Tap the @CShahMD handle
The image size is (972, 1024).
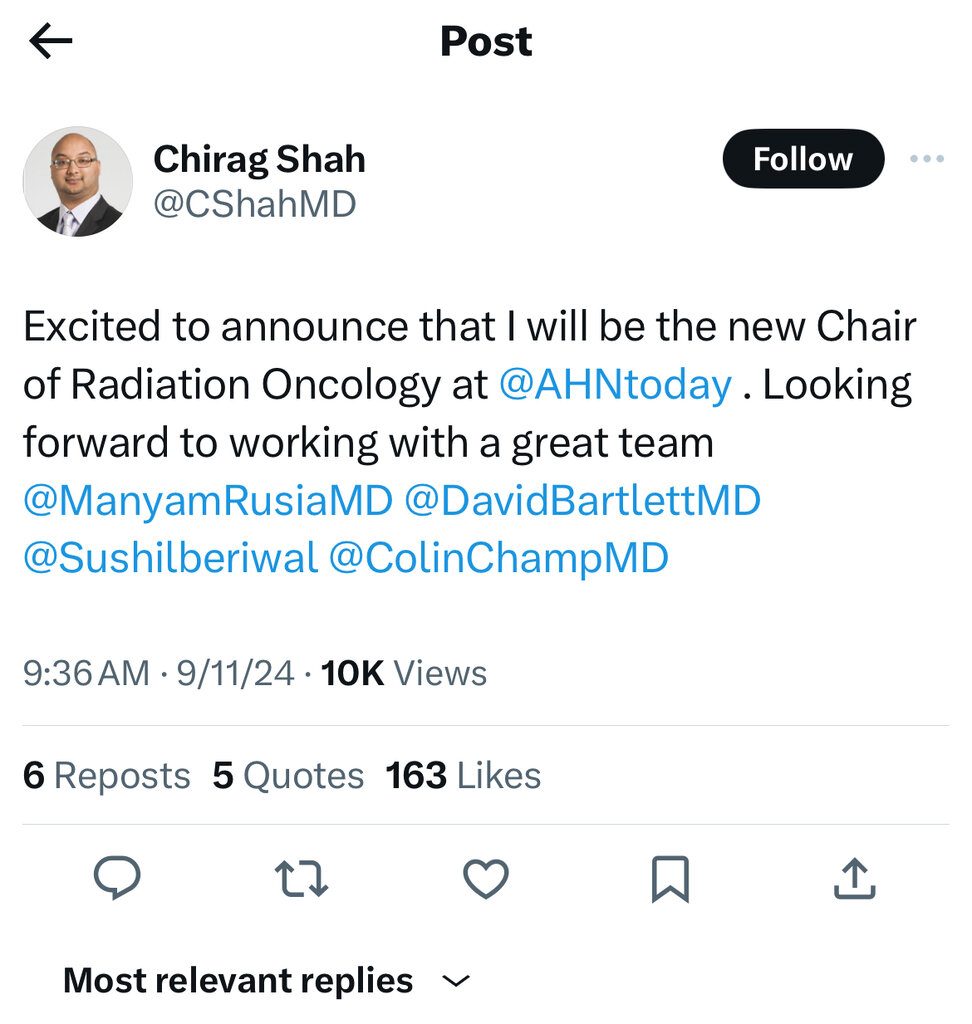pyautogui.click(x=254, y=205)
